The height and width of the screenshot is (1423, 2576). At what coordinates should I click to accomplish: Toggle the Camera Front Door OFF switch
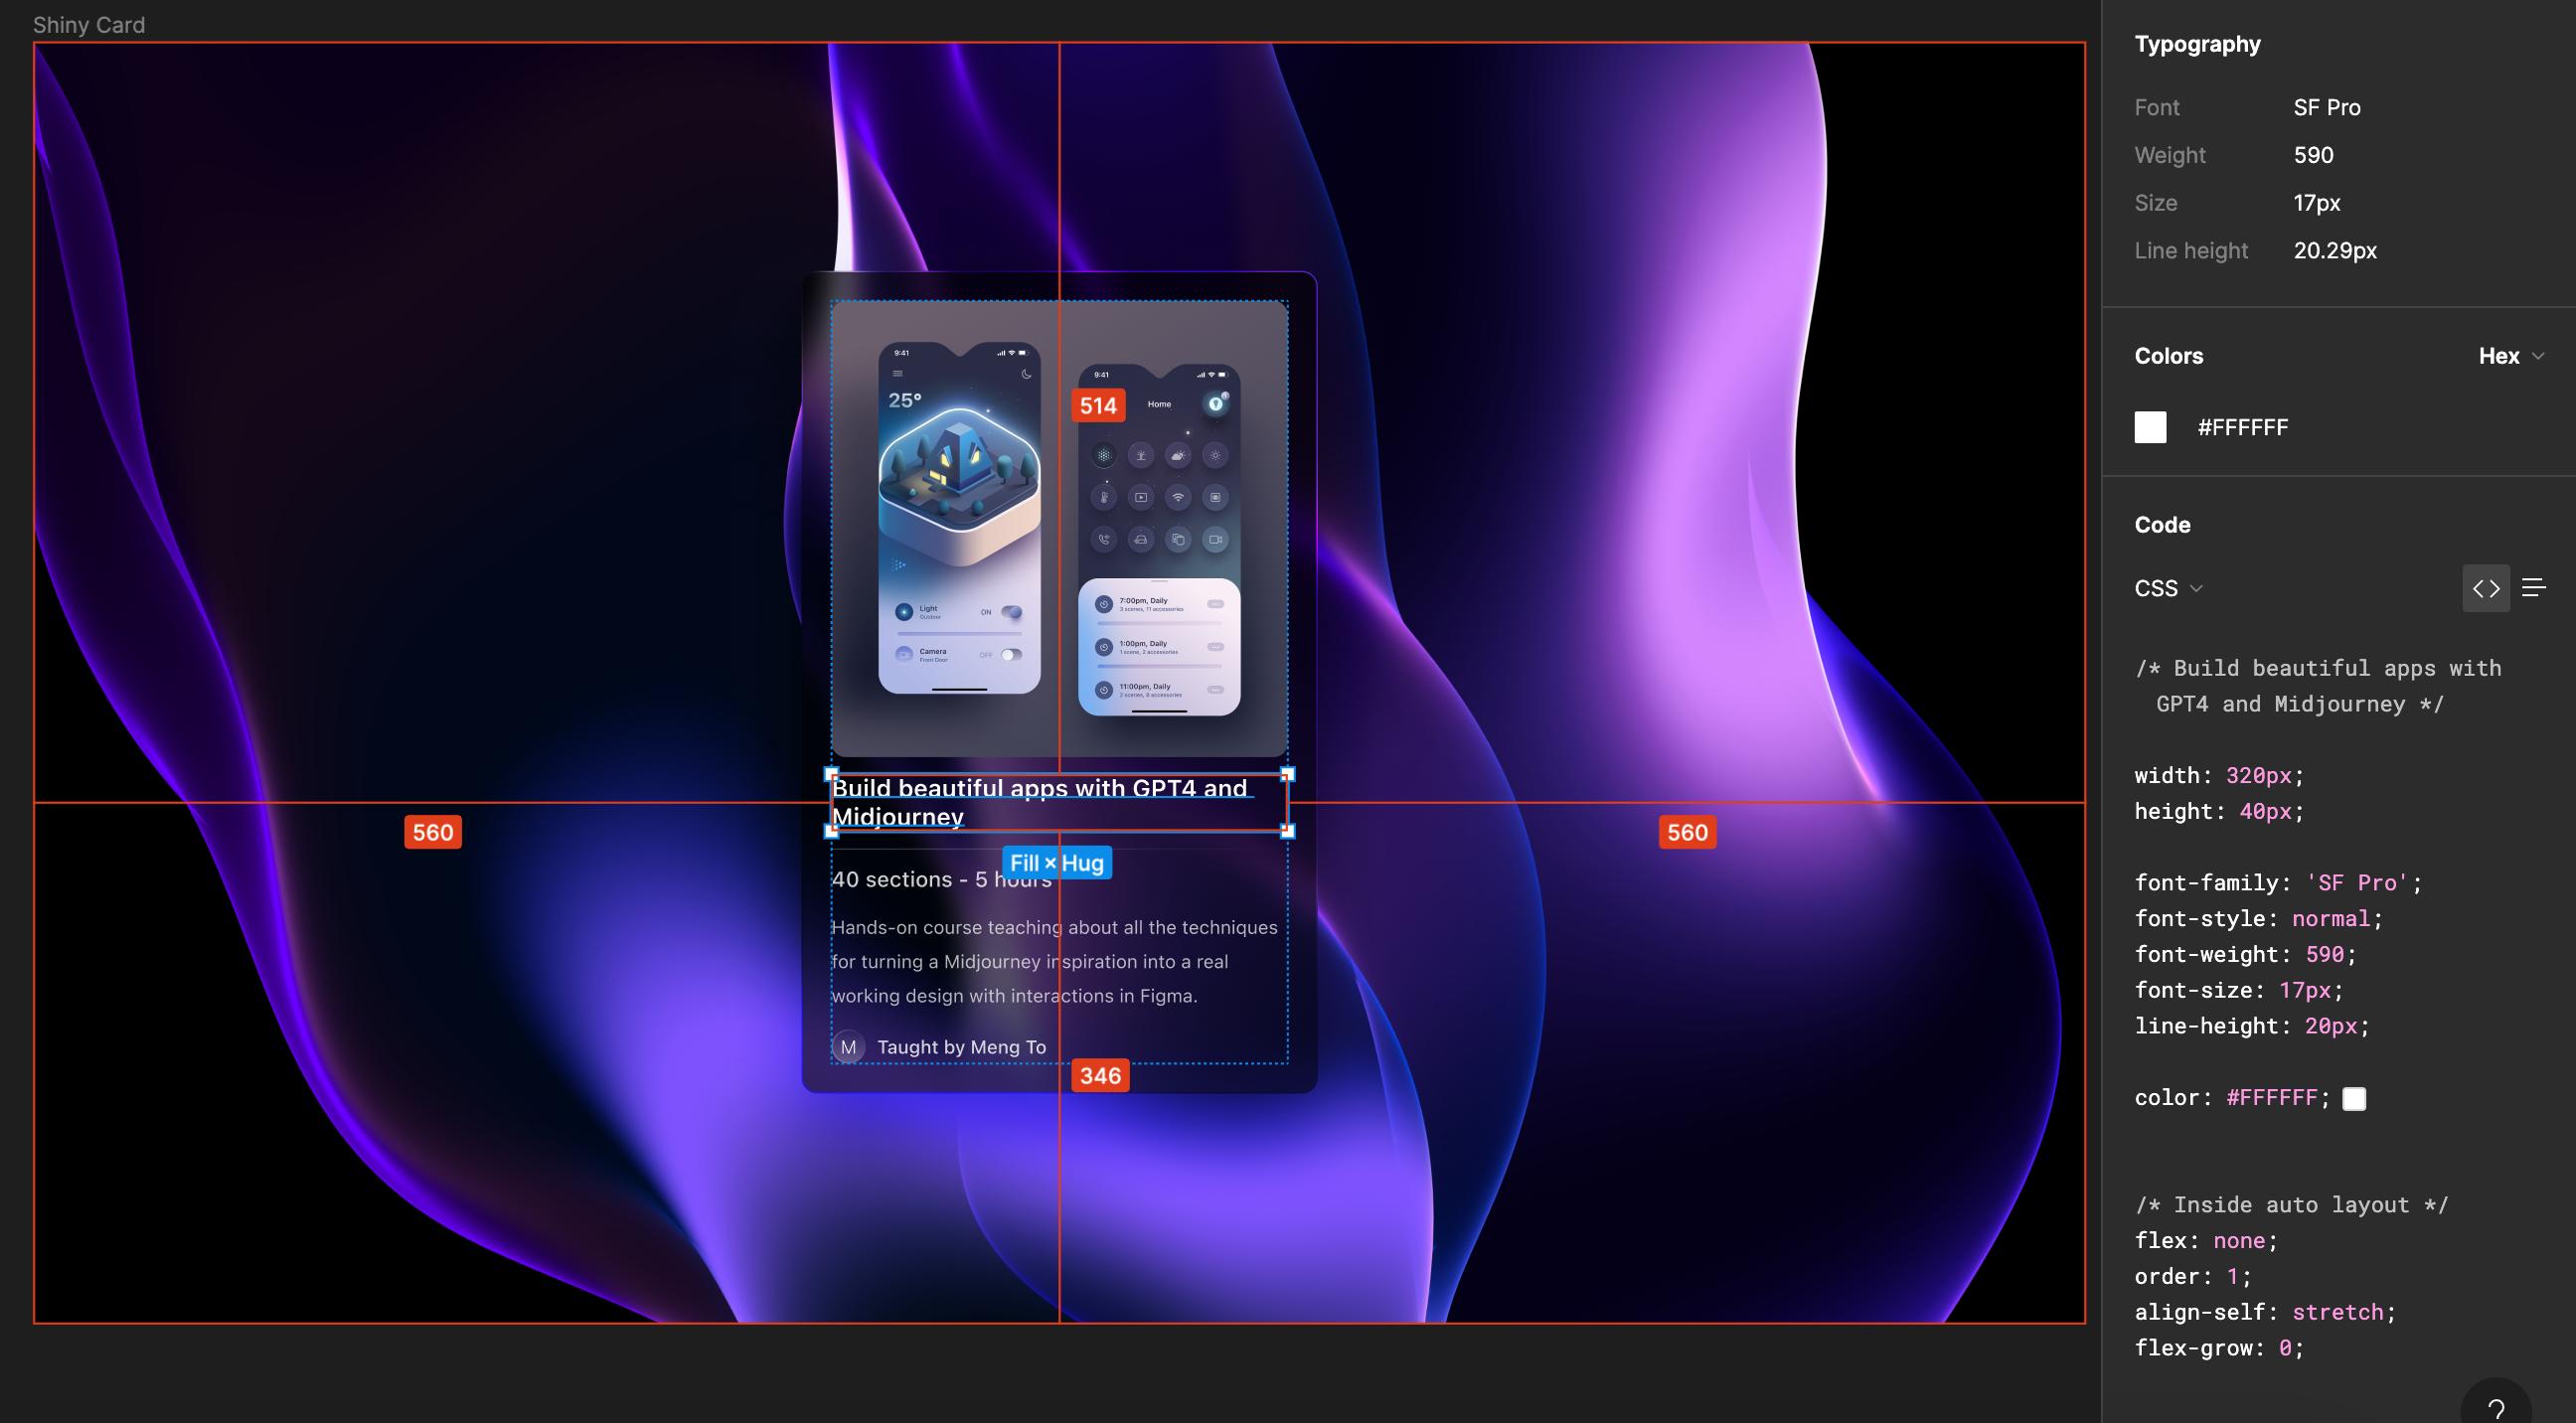click(x=1012, y=655)
